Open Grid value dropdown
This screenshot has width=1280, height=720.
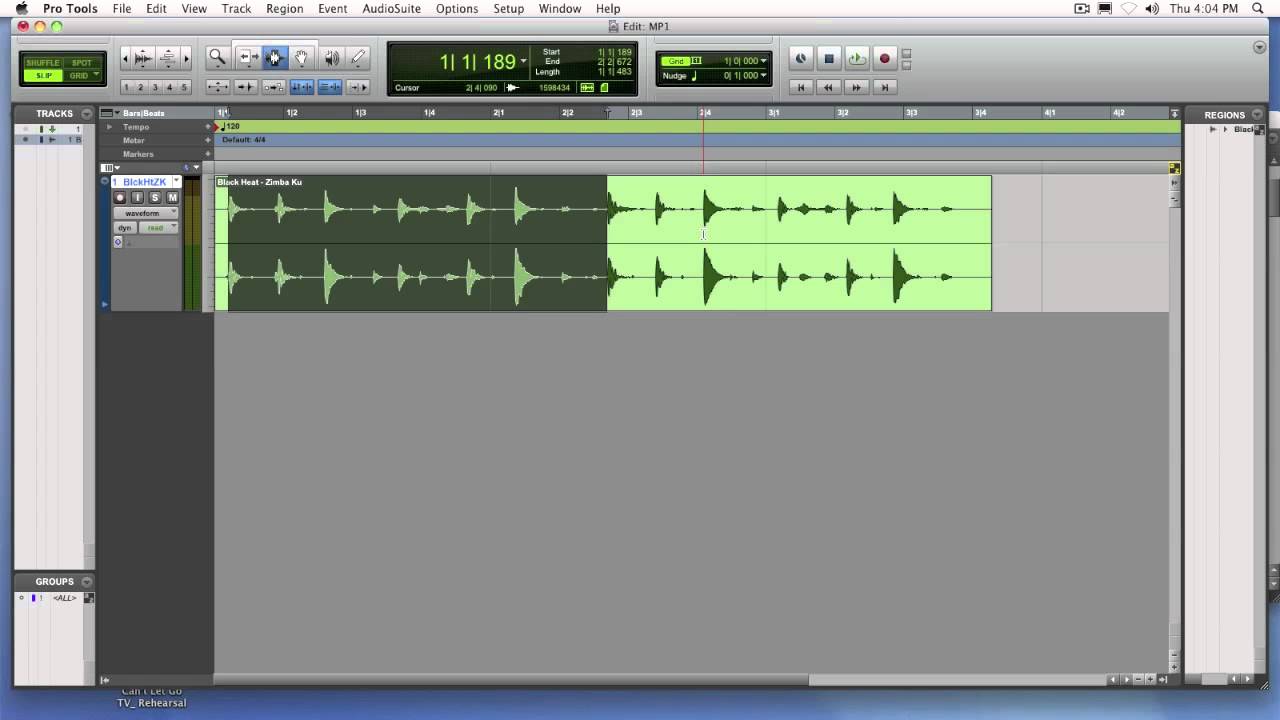764,61
